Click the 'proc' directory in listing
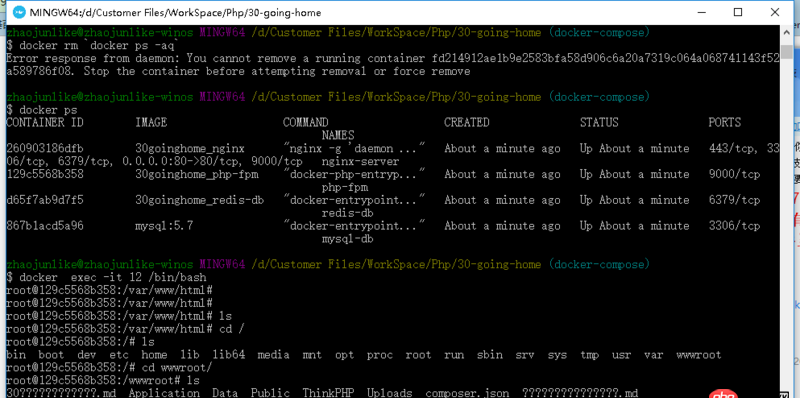Viewport: 800px width, 398px height. pyautogui.click(x=380, y=355)
